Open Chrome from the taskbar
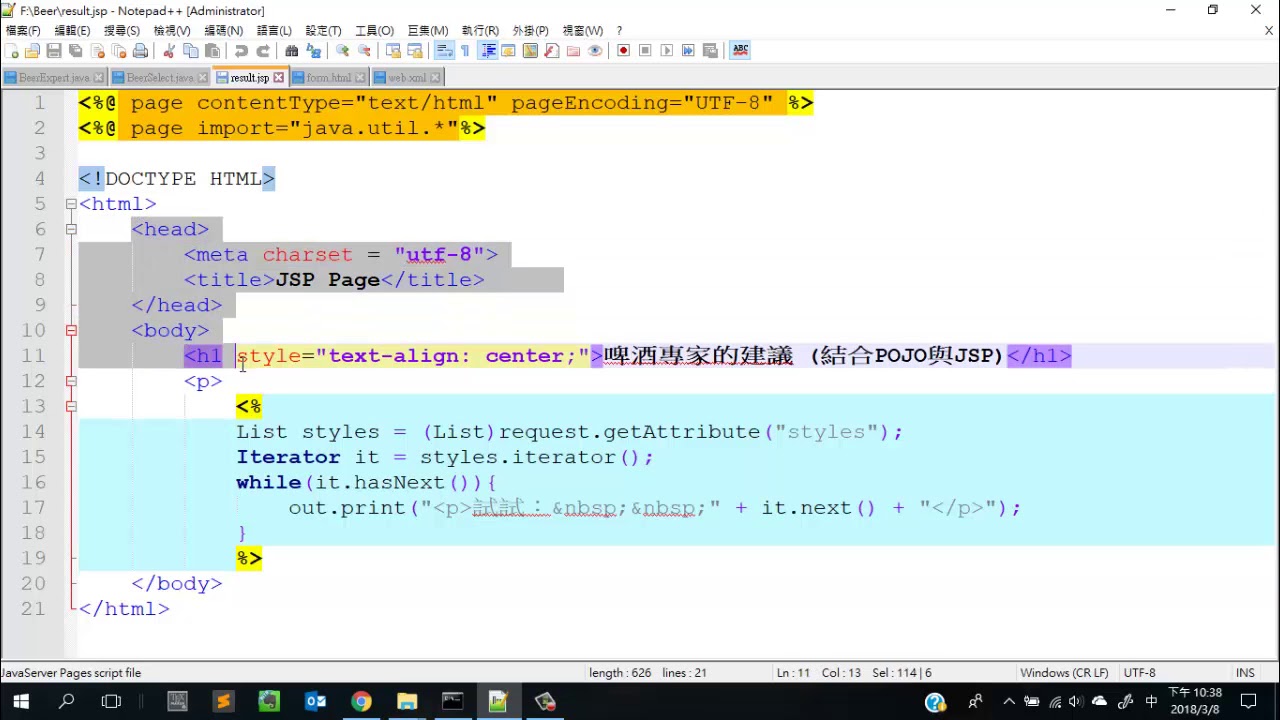This screenshot has width=1280, height=720. tap(361, 701)
